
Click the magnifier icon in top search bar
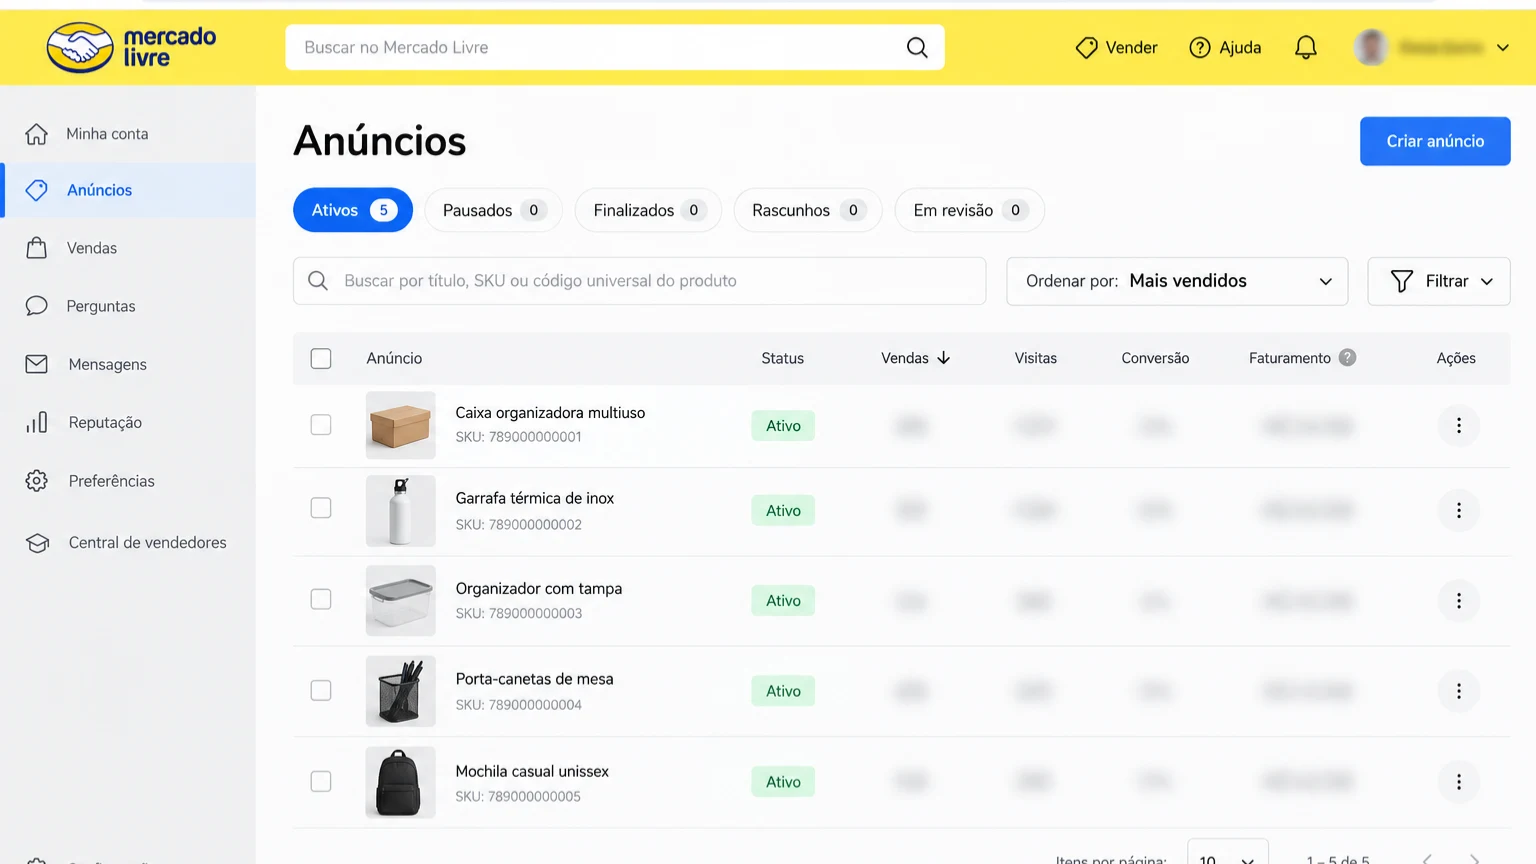(x=917, y=47)
